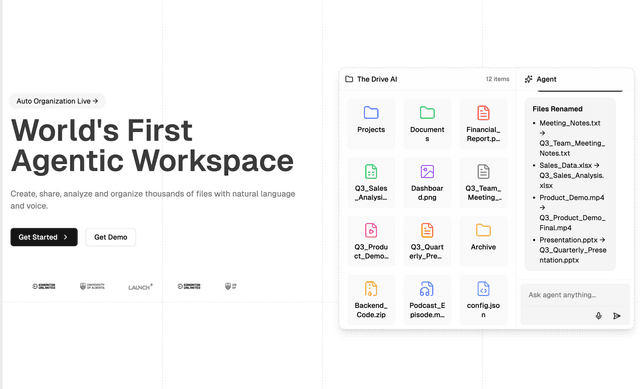Click the Agent sparkle icon
640x389 pixels.
click(529, 79)
